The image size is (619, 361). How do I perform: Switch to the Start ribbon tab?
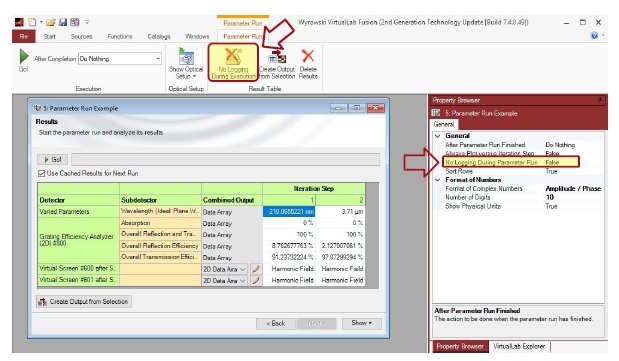49,36
